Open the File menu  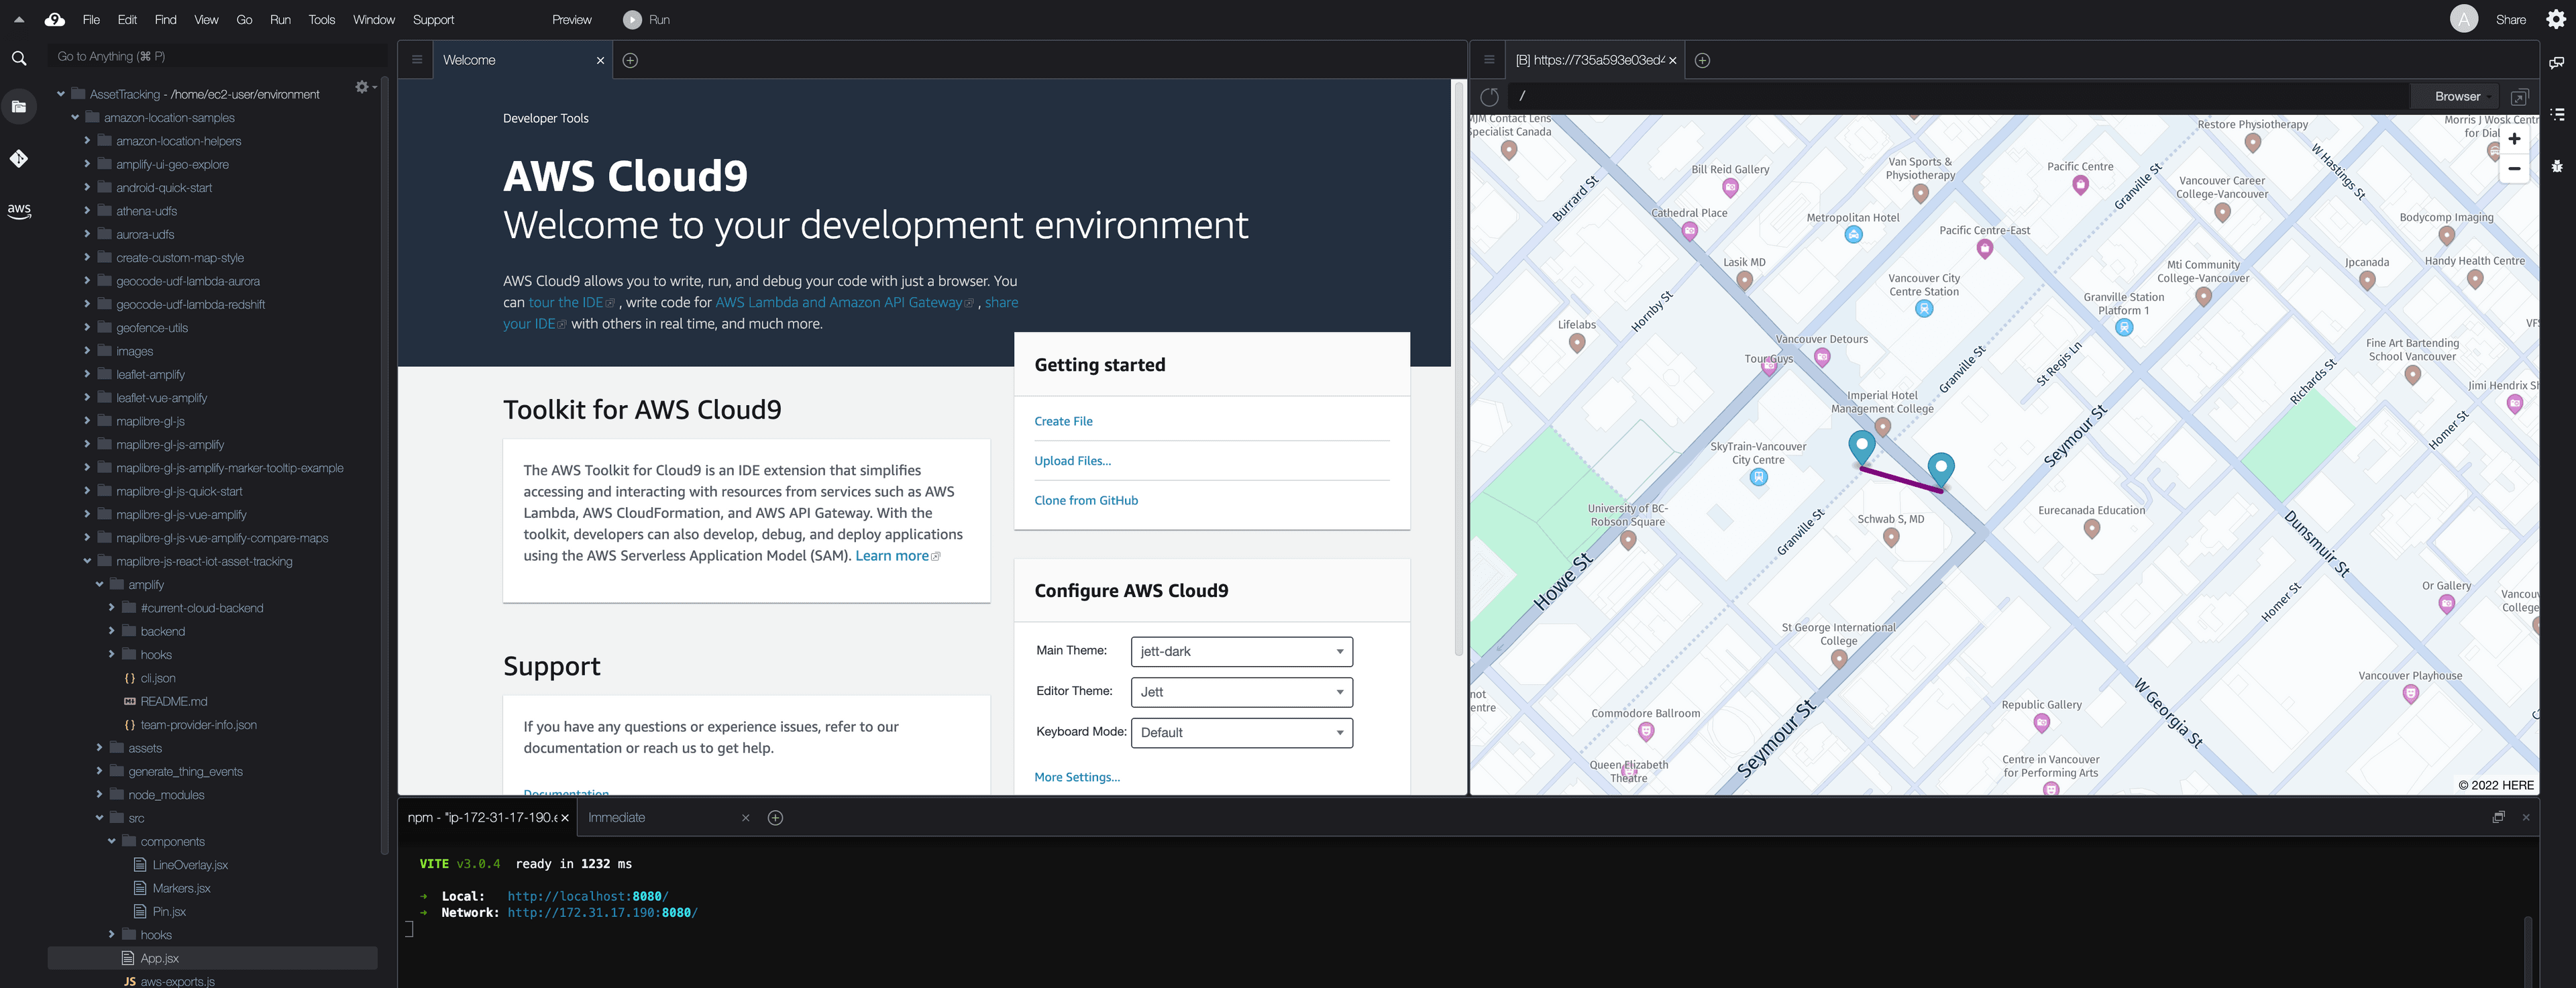[x=91, y=19]
